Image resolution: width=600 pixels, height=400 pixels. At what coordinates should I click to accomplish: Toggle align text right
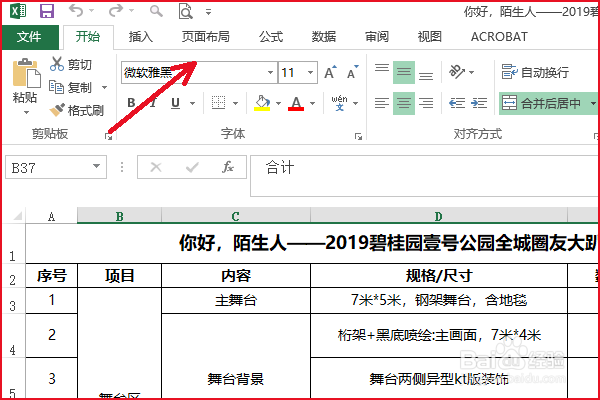coord(426,103)
